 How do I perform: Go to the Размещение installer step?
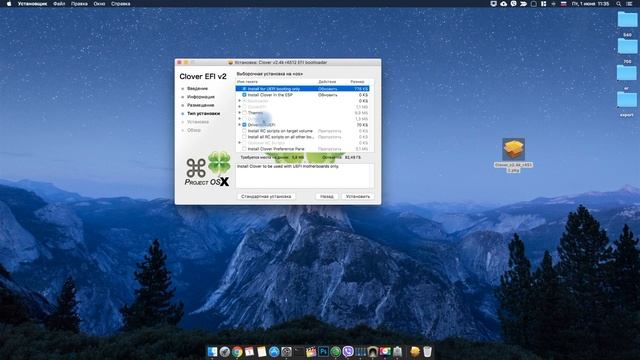pos(200,105)
